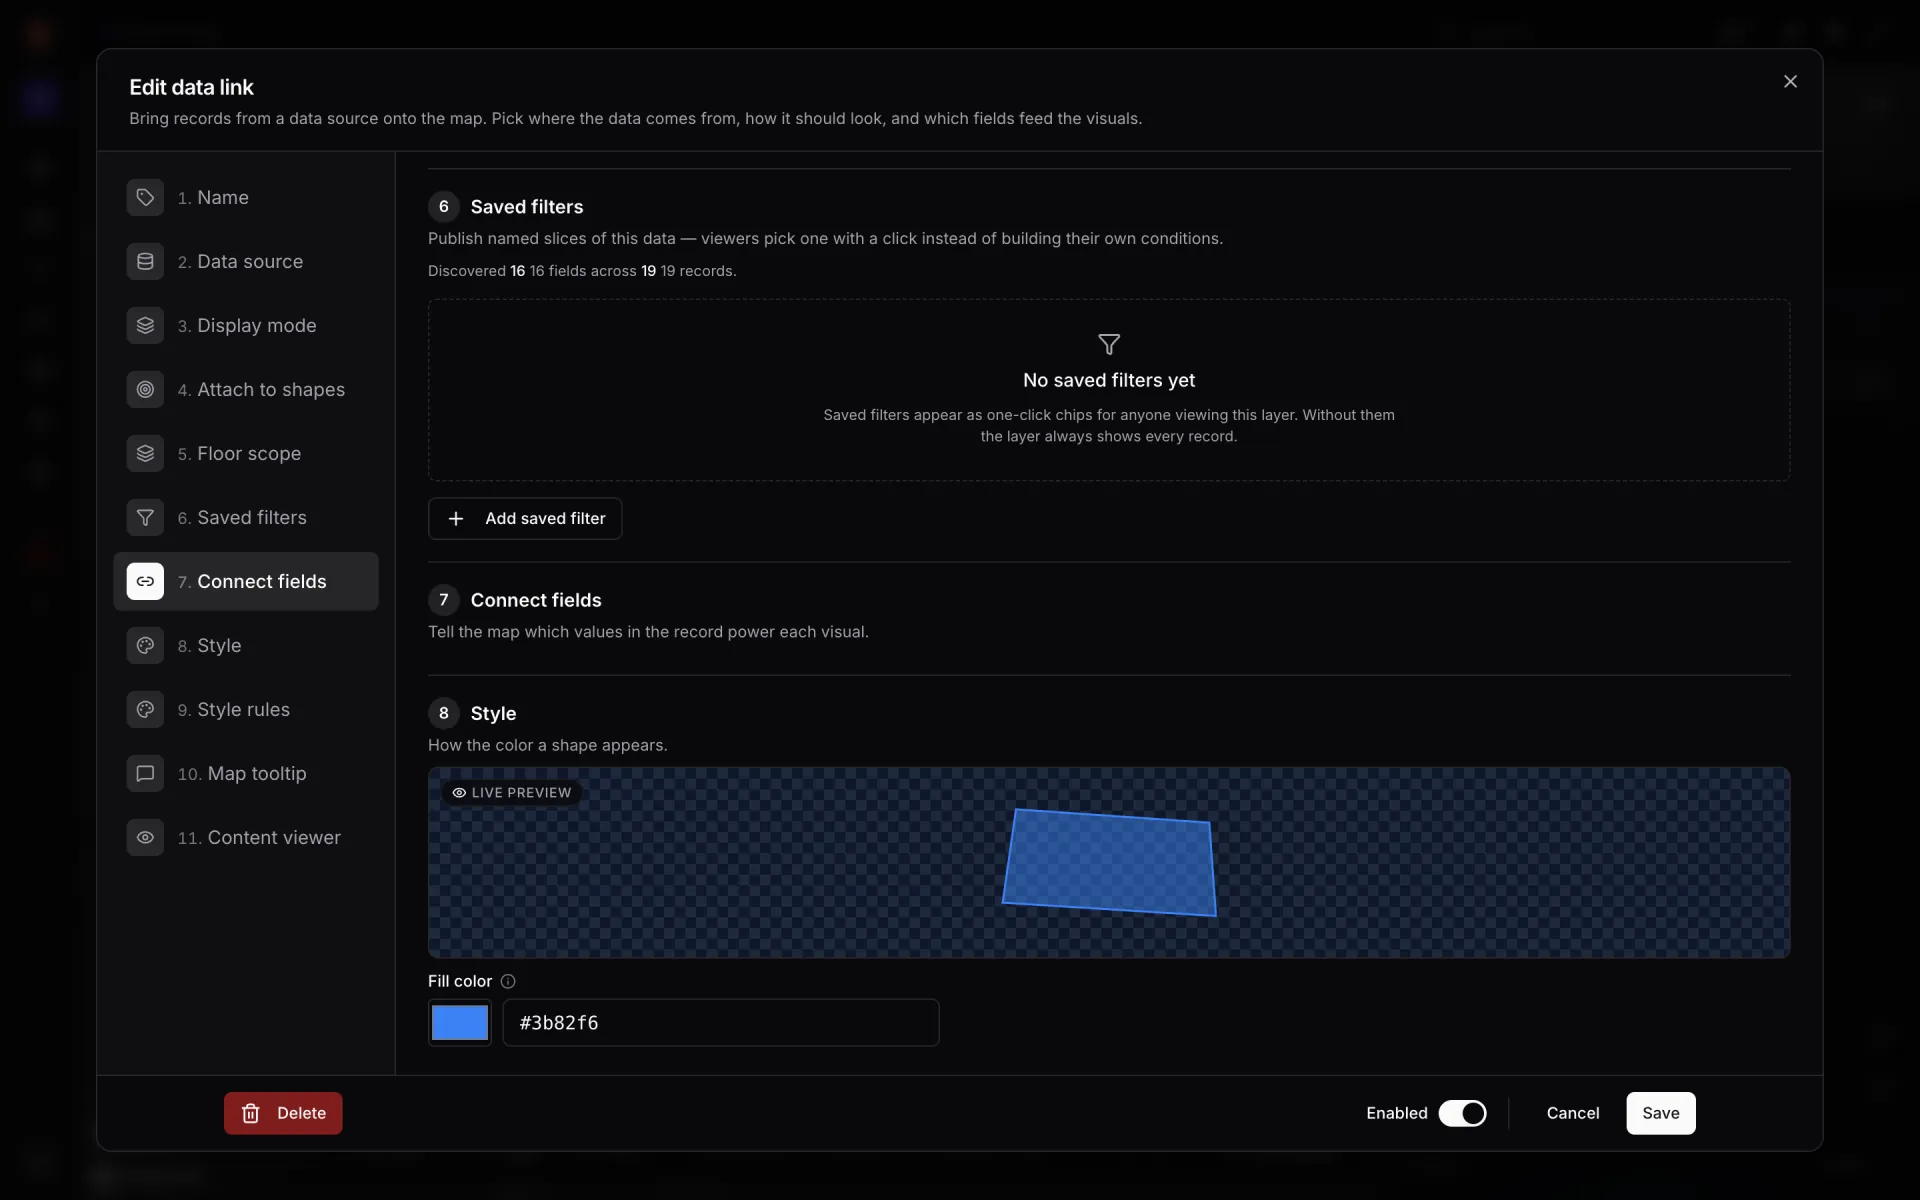Click the blue shape in live preview
The width and height of the screenshot is (1920, 1200).
(x=1109, y=862)
